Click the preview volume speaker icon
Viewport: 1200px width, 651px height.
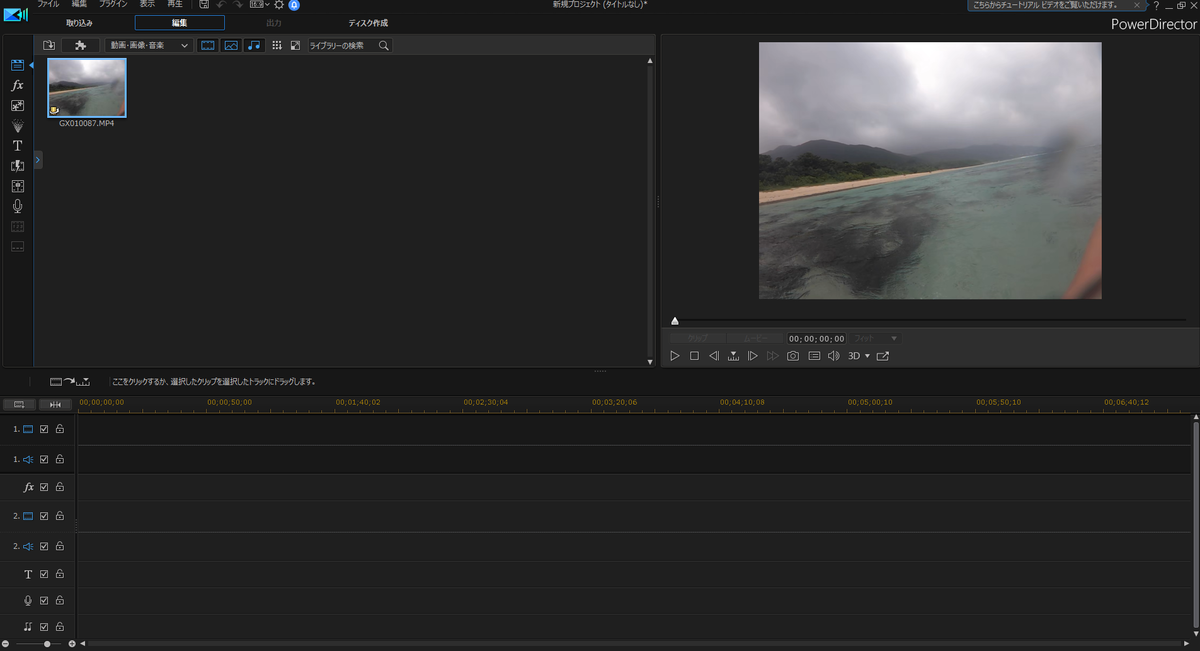tap(833, 356)
